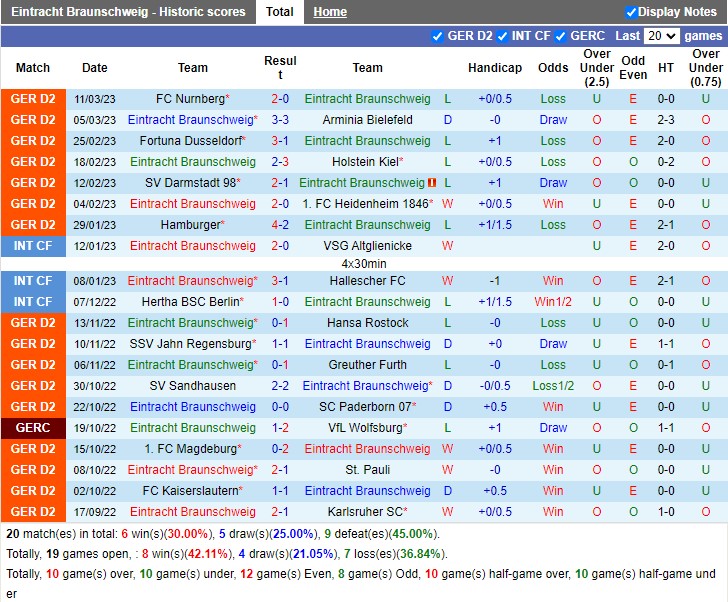This screenshot has width=728, height=602.
Task: Open the Last 20 games dropdown
Action: coord(661,36)
